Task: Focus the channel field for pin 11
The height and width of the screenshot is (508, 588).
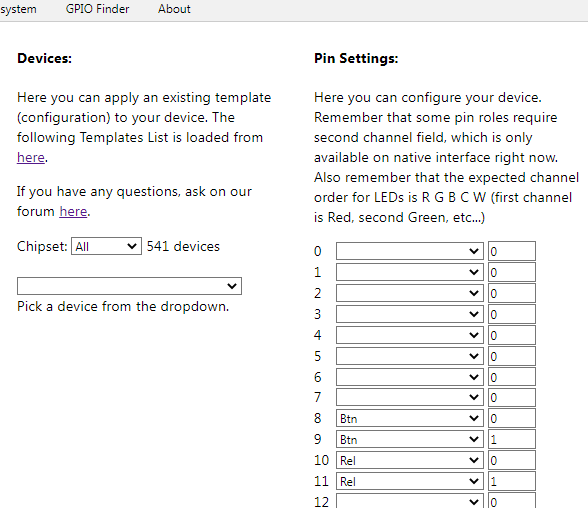Action: point(512,481)
